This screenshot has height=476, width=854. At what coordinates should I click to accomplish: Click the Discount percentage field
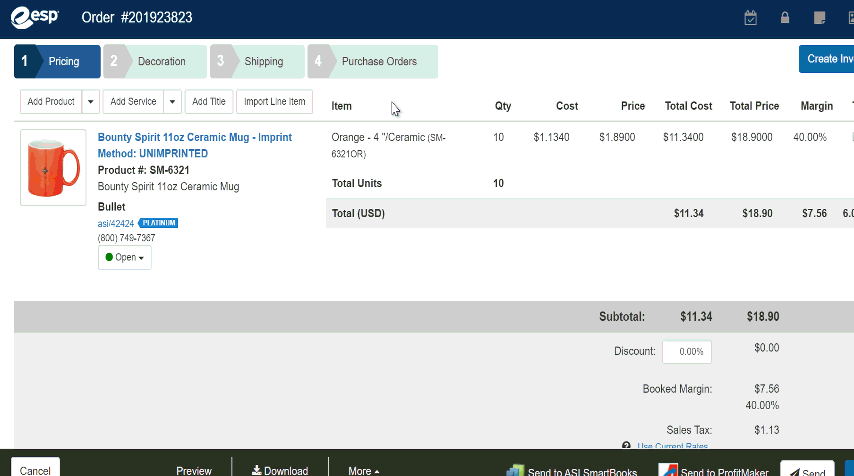(687, 352)
